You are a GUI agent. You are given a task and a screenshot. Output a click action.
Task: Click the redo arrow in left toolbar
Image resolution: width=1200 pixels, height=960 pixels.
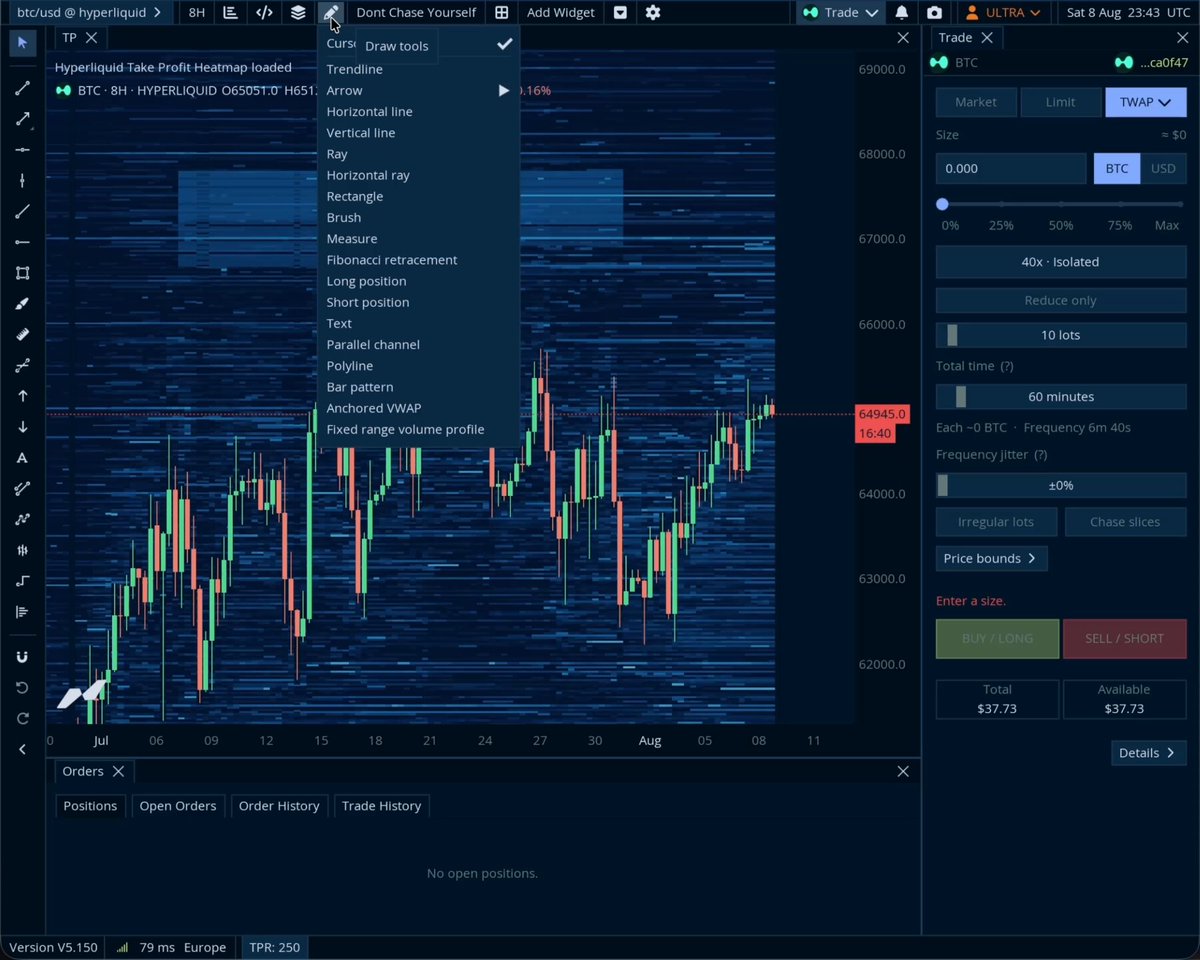pyautogui.click(x=22, y=718)
